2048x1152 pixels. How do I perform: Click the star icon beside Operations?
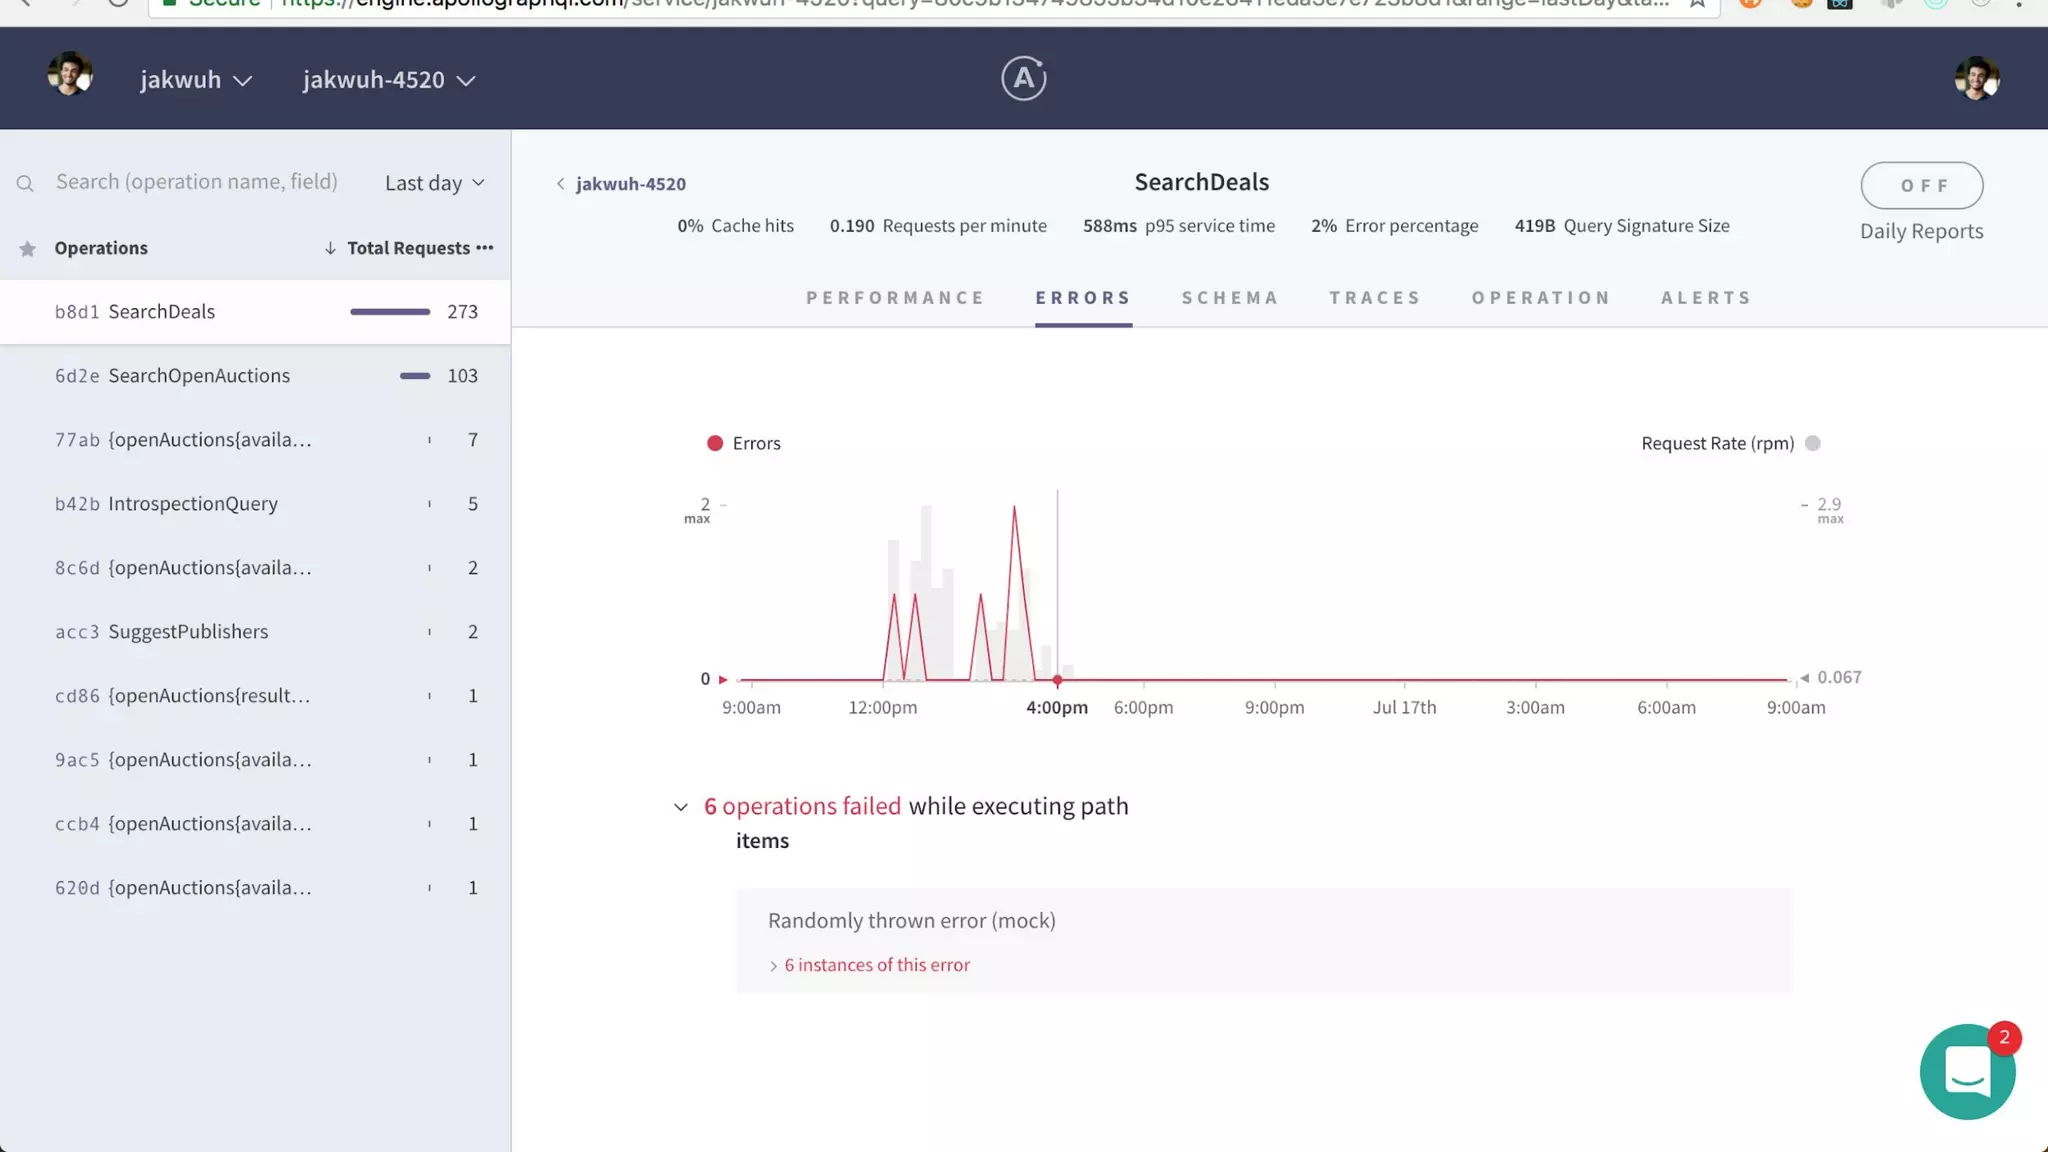pos(28,249)
